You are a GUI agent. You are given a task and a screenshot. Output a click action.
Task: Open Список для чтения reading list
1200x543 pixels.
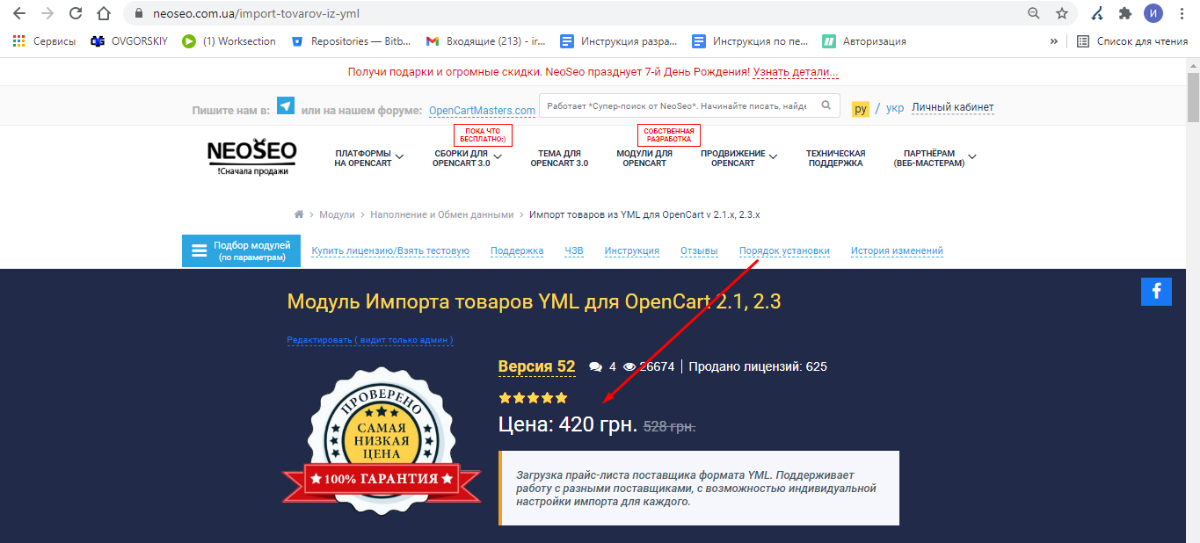tap(1132, 41)
